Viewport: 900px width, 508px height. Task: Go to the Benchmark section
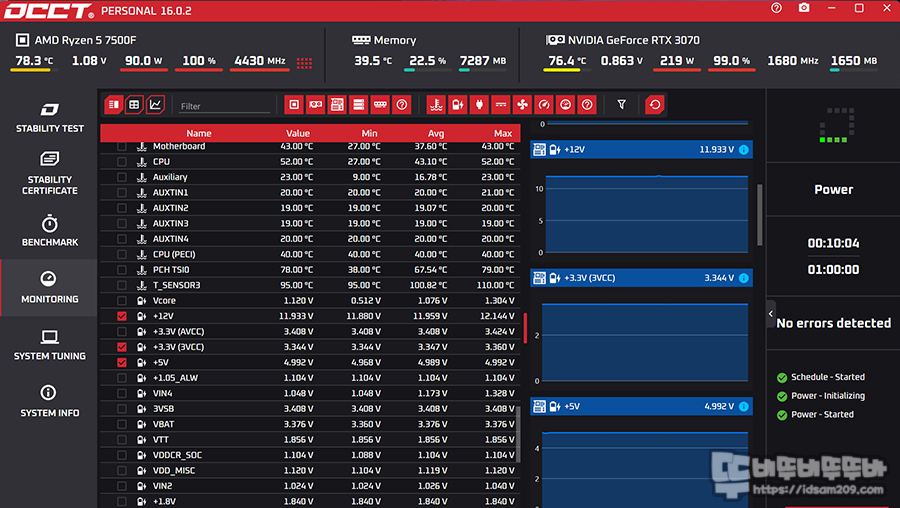click(49, 231)
